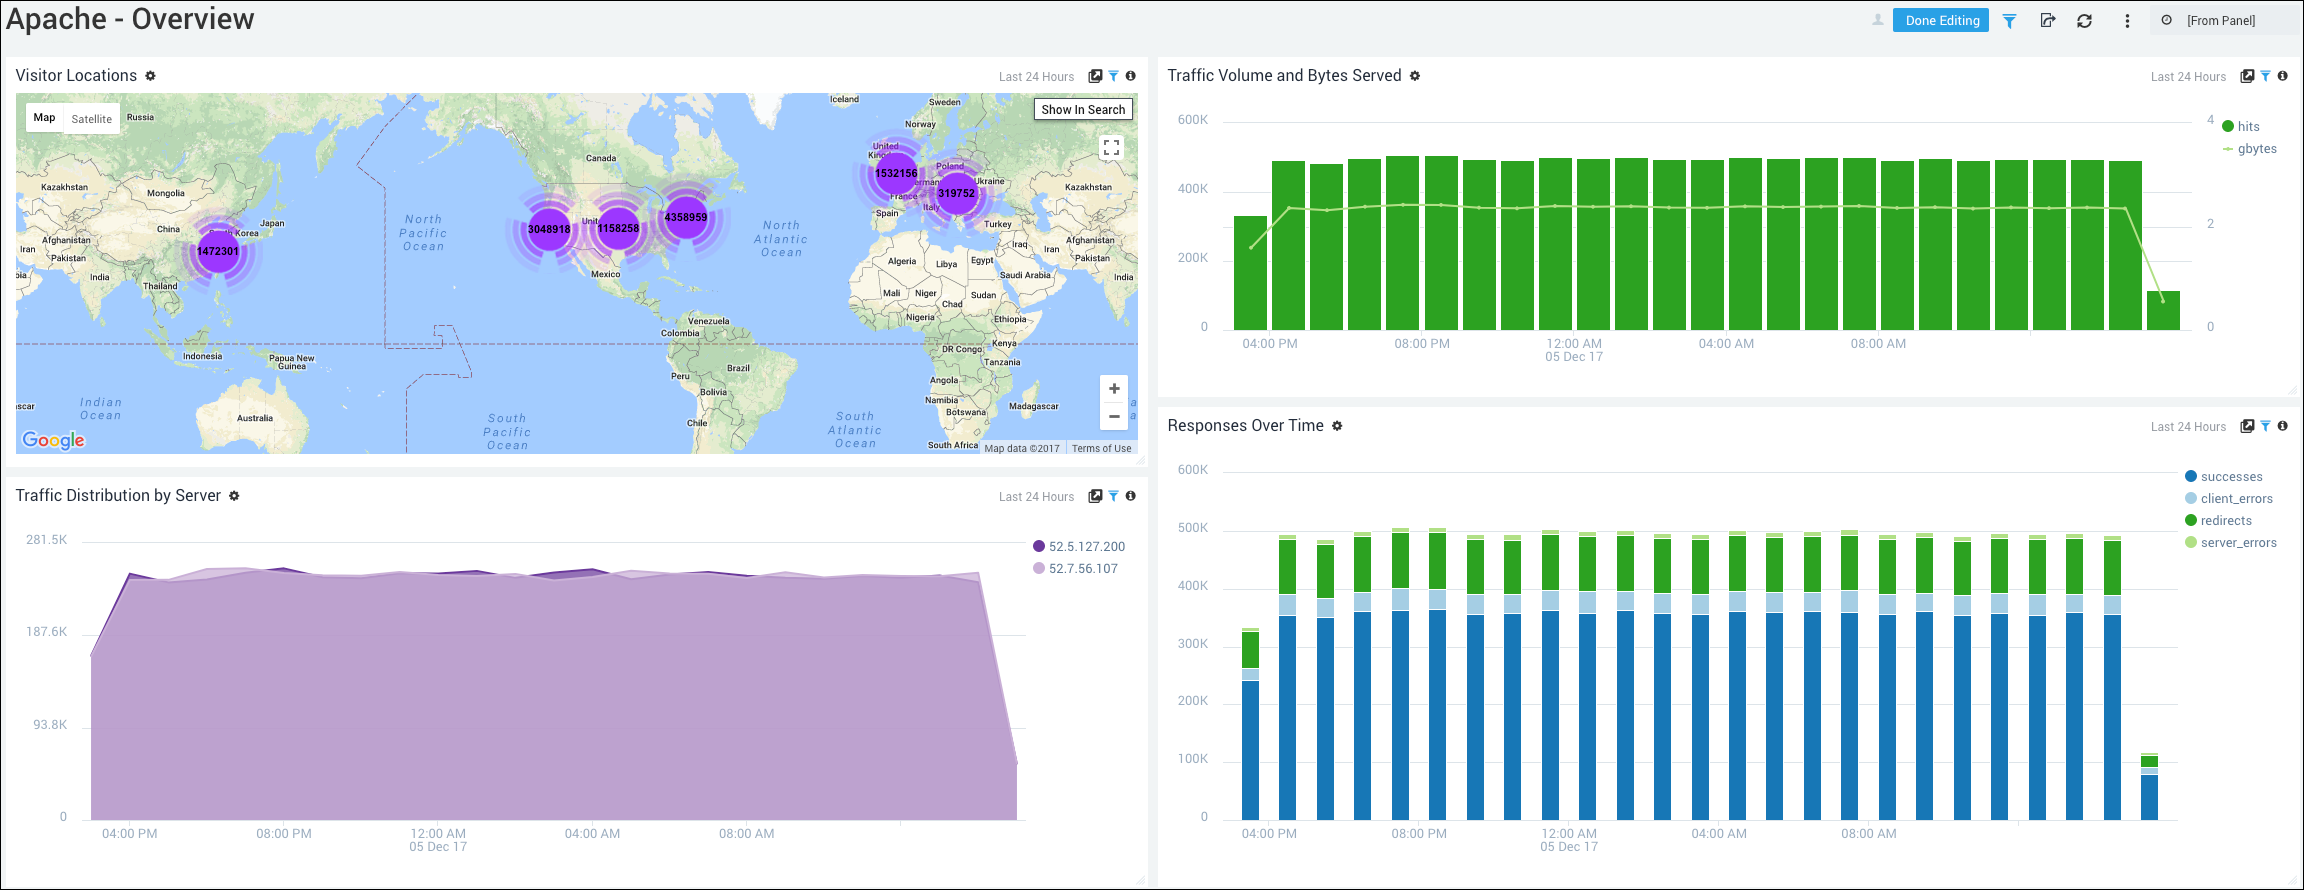The width and height of the screenshot is (2304, 890).
Task: Toggle 52.7.56.107 server series in legend
Action: click(1082, 569)
